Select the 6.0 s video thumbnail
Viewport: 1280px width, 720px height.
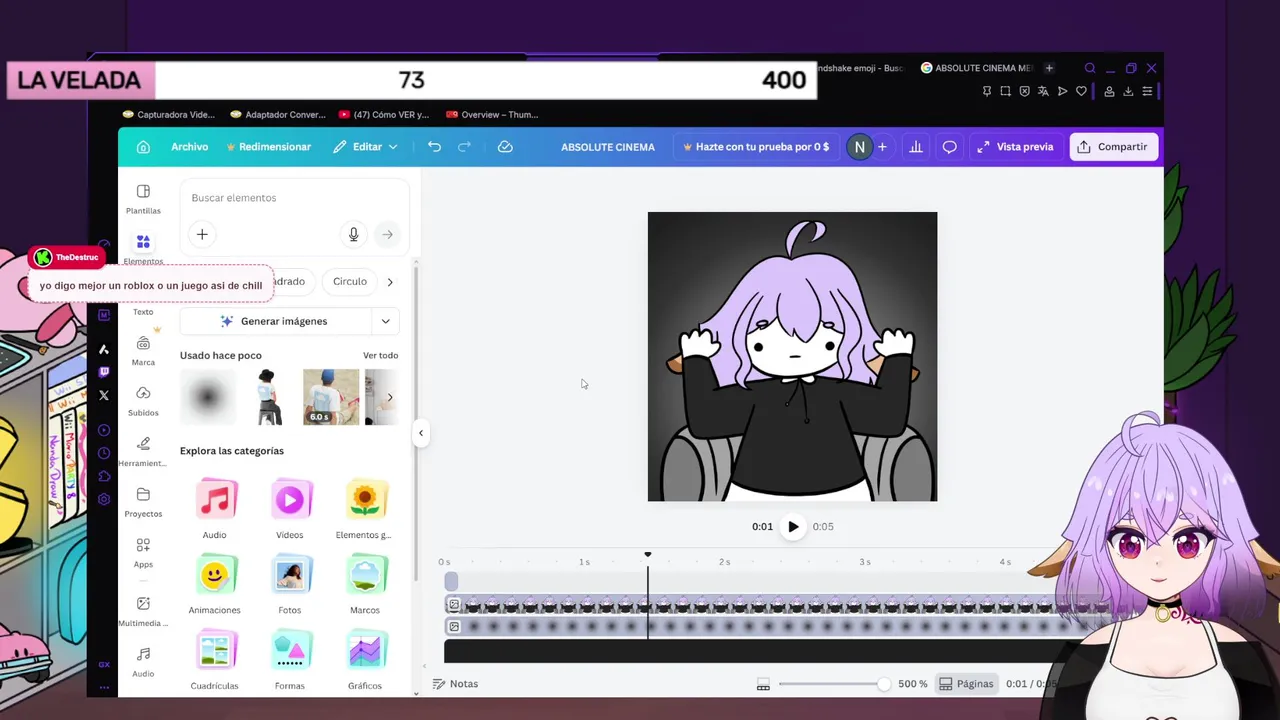pyautogui.click(x=331, y=397)
